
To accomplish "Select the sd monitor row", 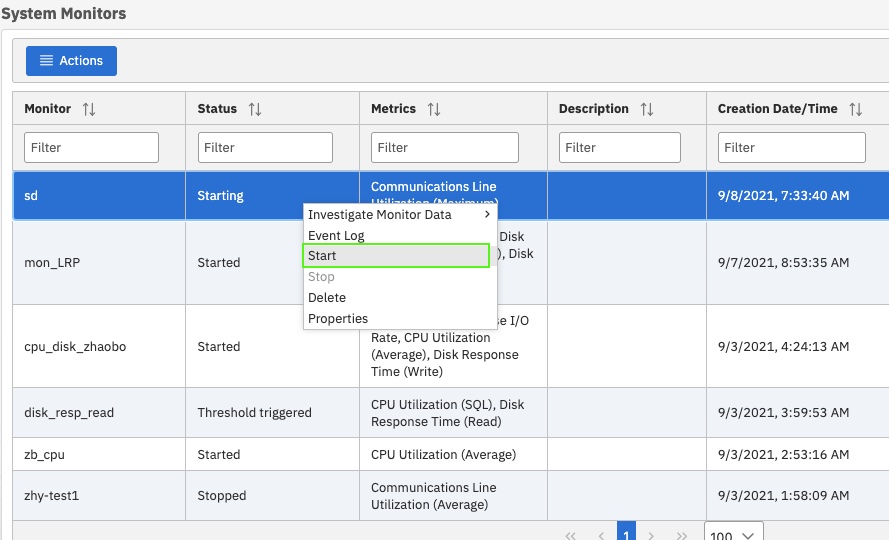I will pyautogui.click(x=451, y=196).
